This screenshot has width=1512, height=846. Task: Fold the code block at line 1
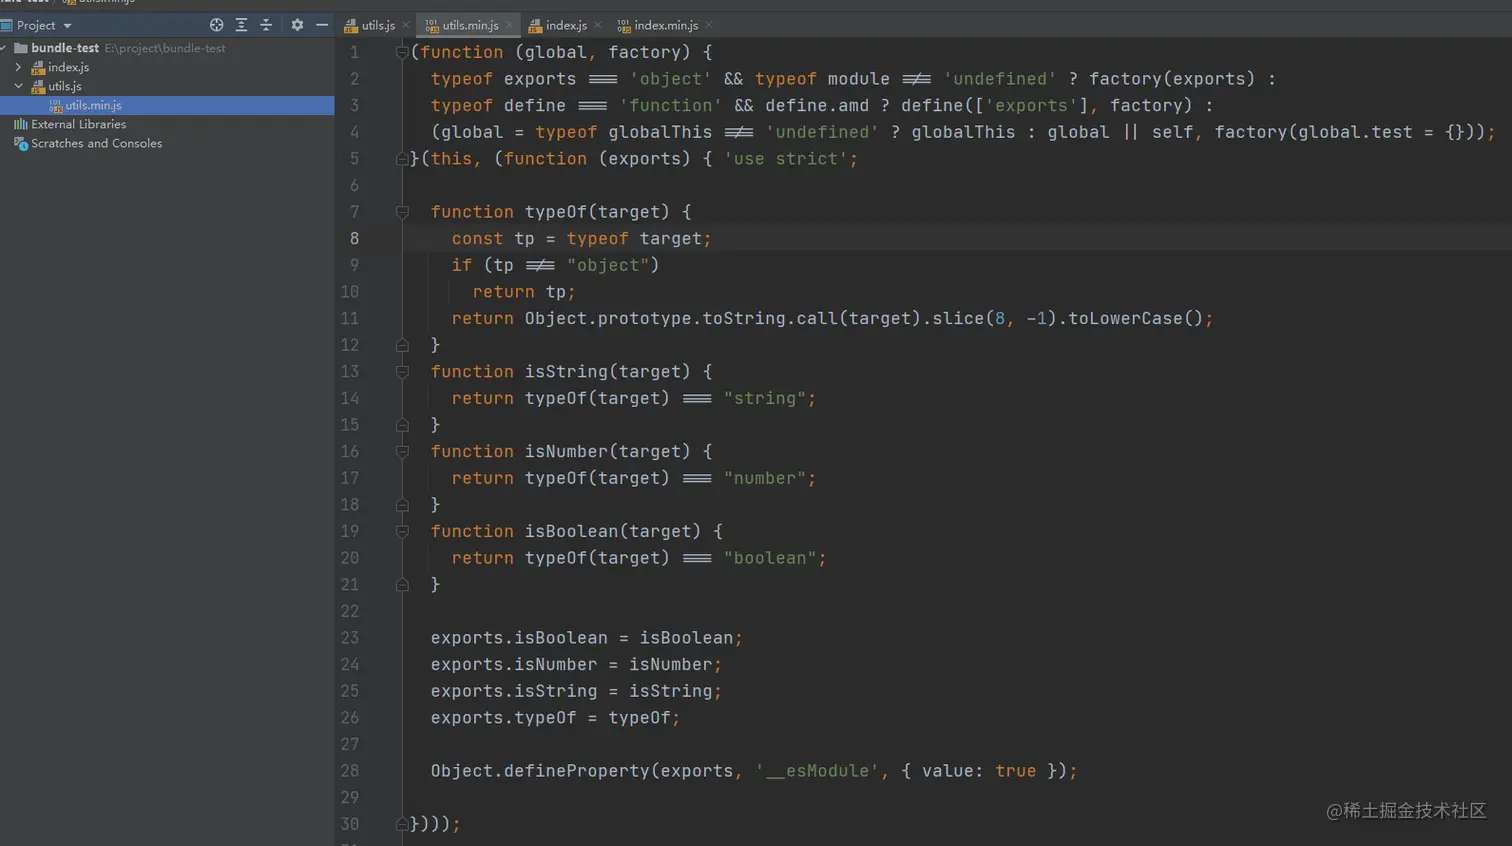pos(402,52)
